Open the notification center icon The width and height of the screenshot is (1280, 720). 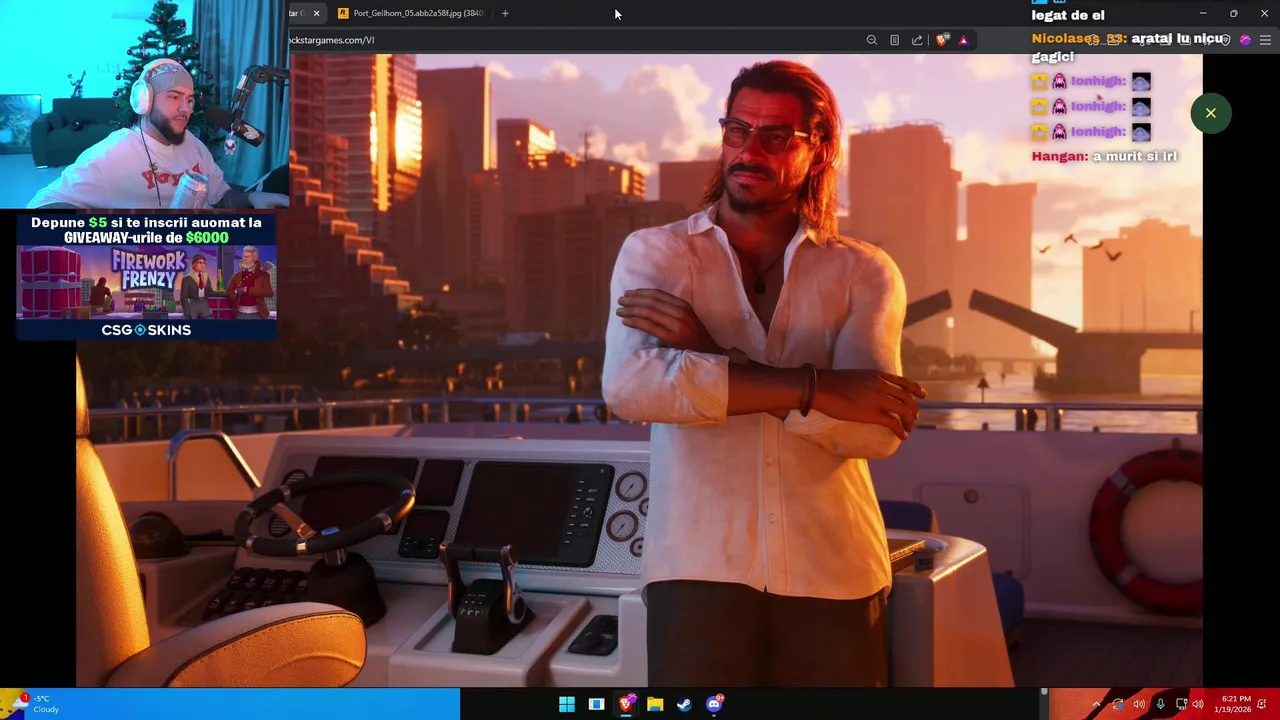point(1263,704)
